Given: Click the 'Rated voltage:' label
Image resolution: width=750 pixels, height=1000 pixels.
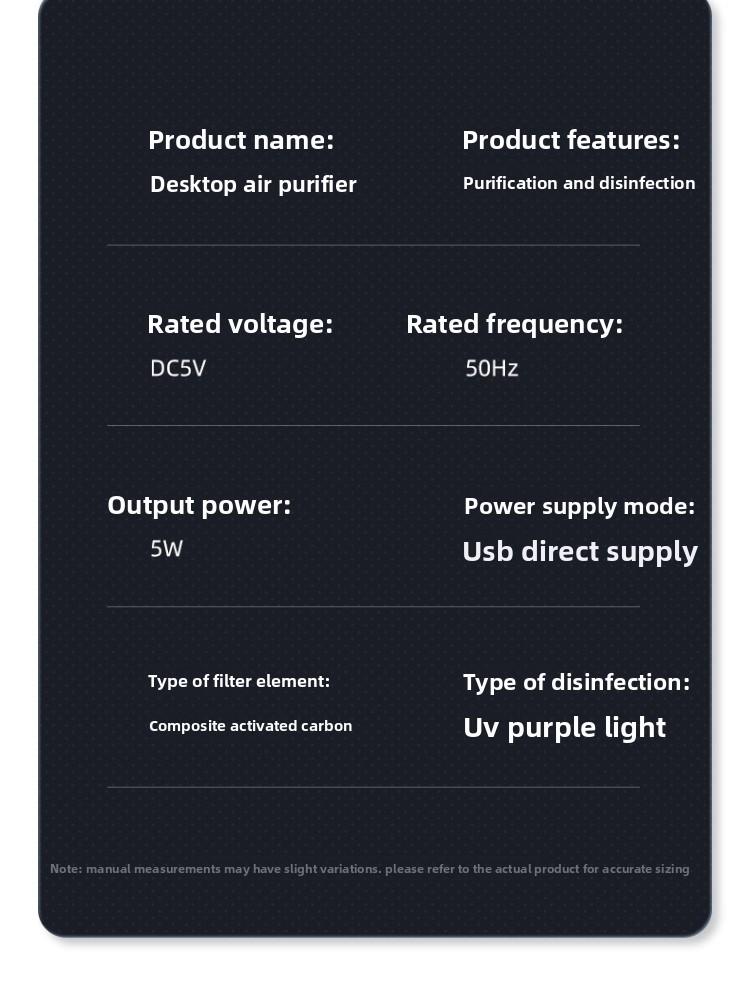Looking at the screenshot, I should [x=240, y=324].
